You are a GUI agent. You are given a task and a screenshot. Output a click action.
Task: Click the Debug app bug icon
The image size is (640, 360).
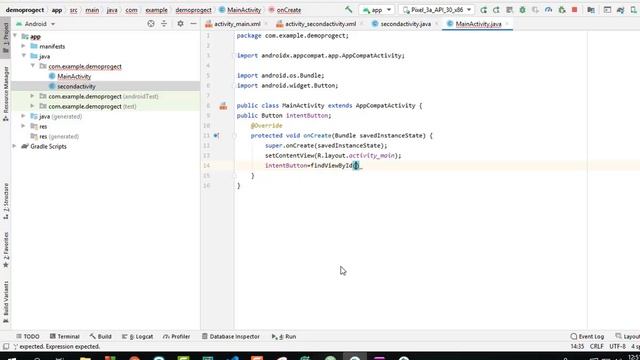tap(522, 9)
